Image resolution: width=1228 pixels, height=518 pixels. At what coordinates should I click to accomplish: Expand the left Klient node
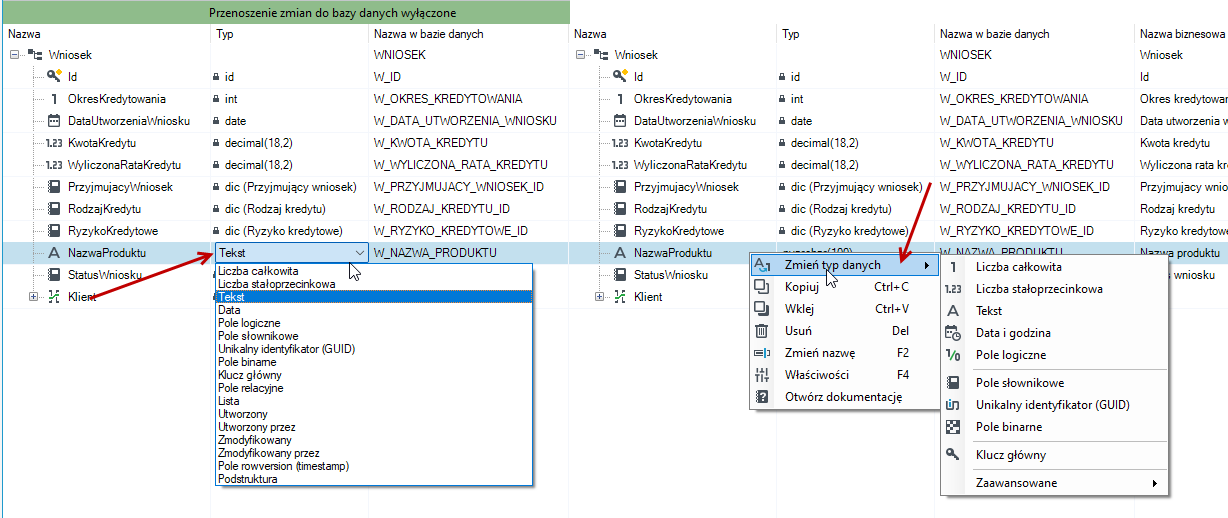coord(33,297)
